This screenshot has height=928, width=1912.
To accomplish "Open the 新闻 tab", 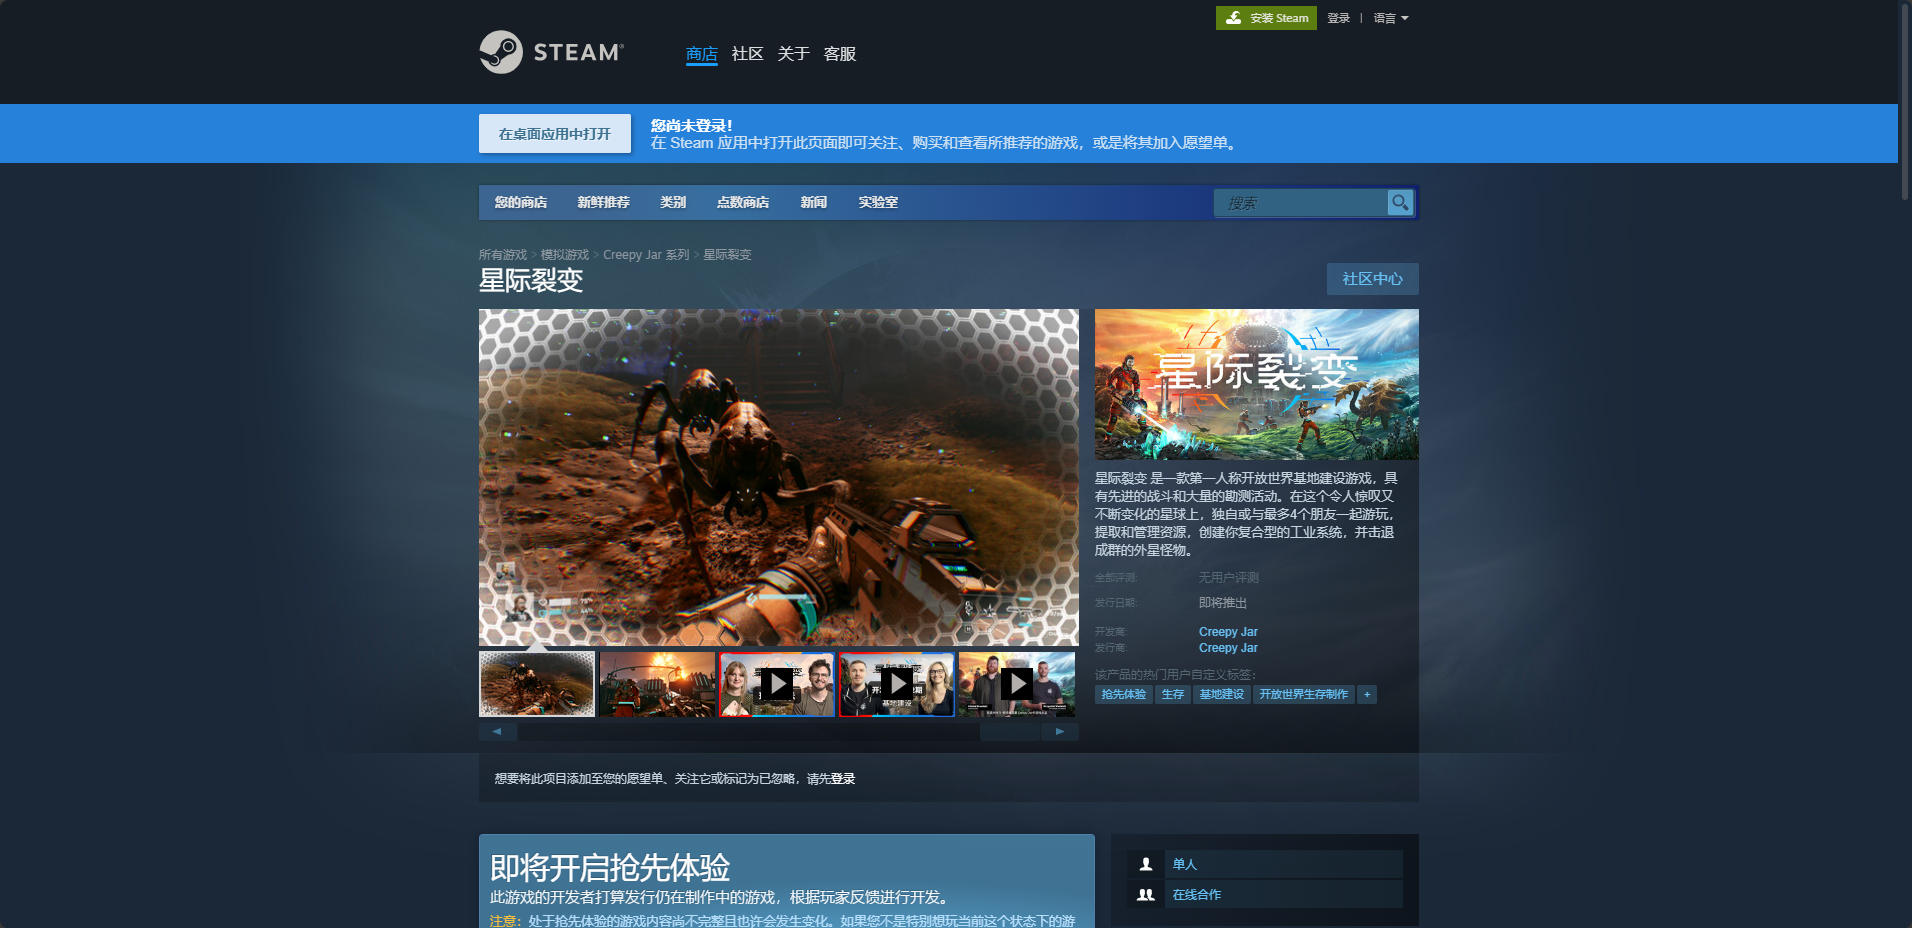I will [x=814, y=202].
